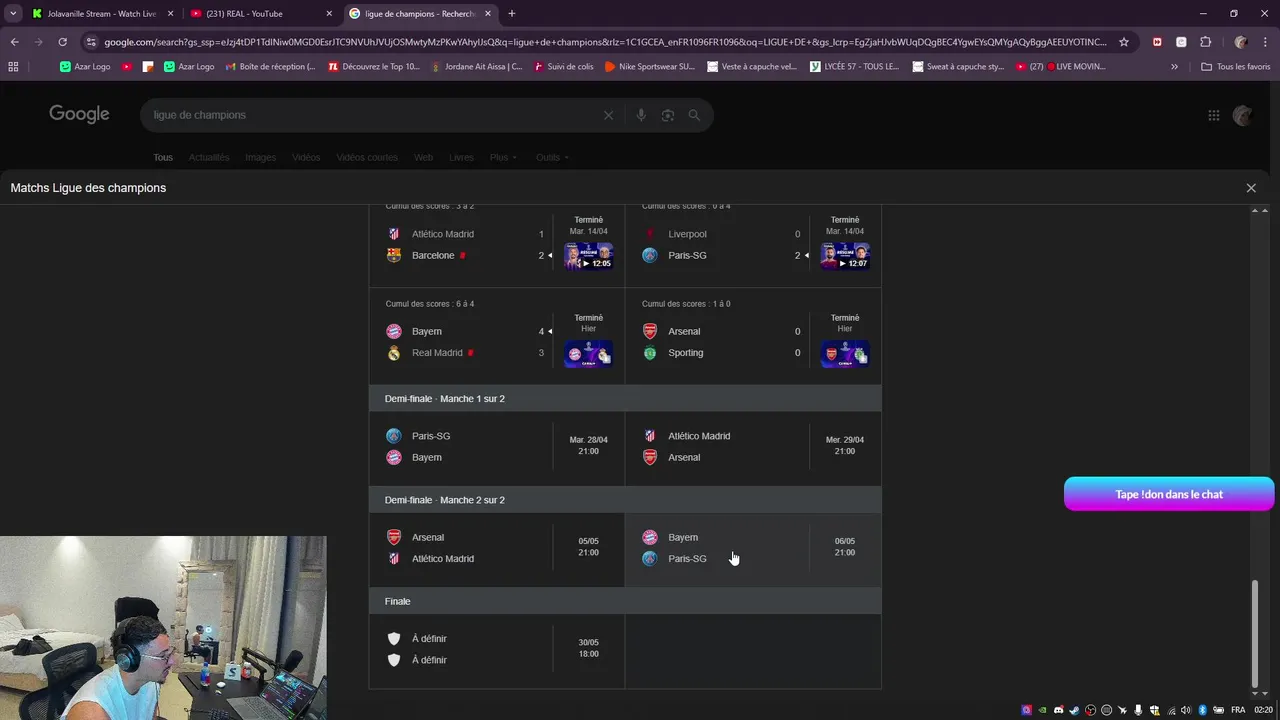Bookmark this page with the star icon
The height and width of the screenshot is (720, 1280).
click(1124, 42)
